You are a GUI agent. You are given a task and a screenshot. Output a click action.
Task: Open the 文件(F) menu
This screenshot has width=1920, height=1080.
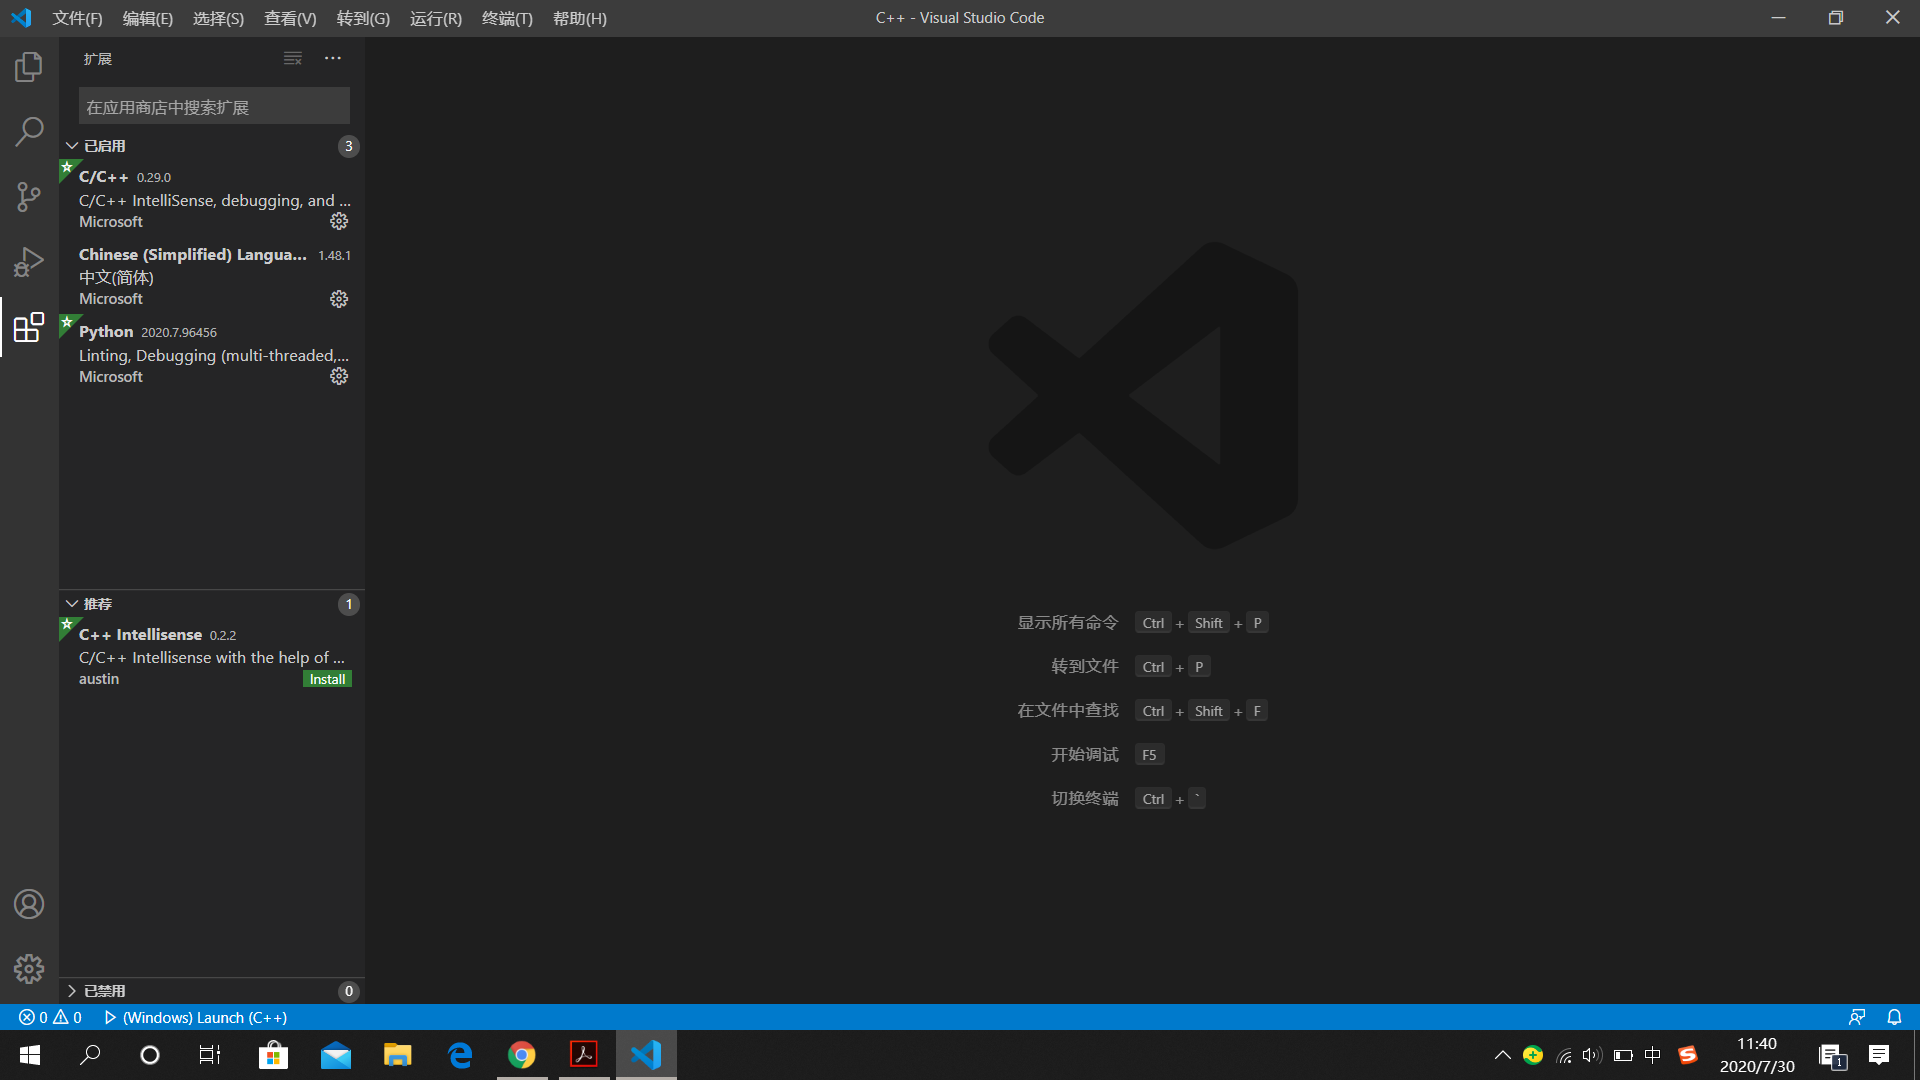[77, 18]
